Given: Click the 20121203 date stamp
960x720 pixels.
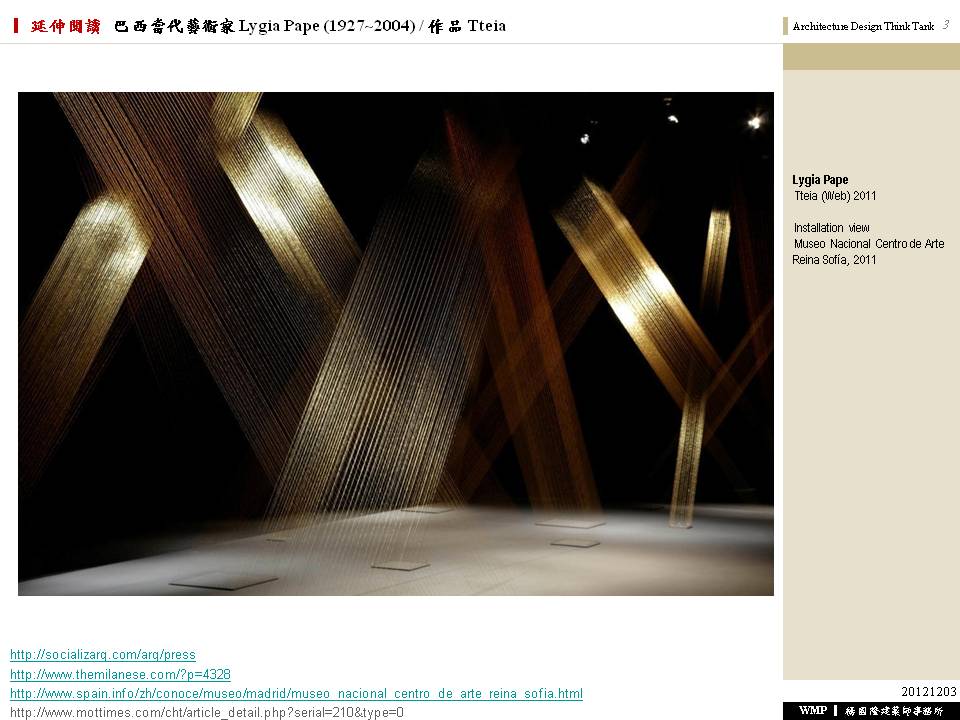Looking at the screenshot, I should pos(929,692).
